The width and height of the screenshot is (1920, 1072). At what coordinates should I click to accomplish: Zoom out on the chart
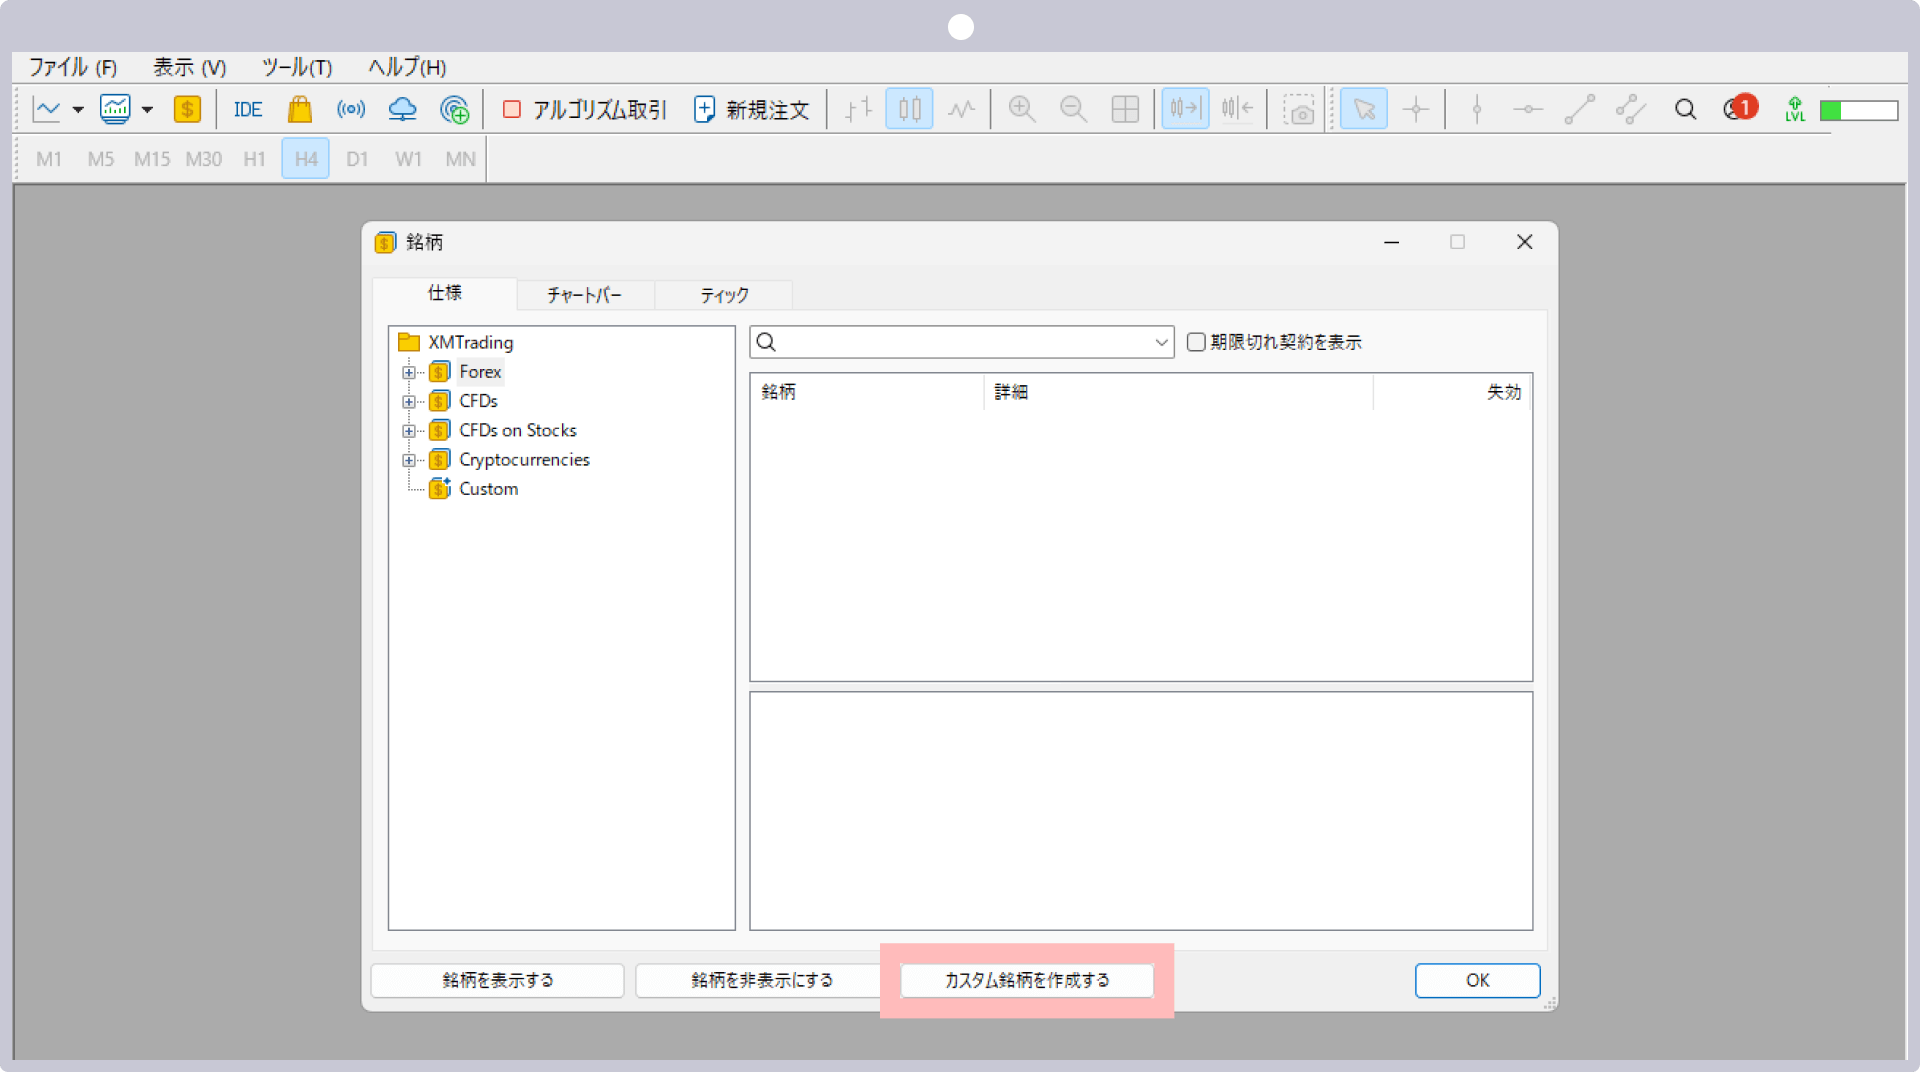point(1074,109)
